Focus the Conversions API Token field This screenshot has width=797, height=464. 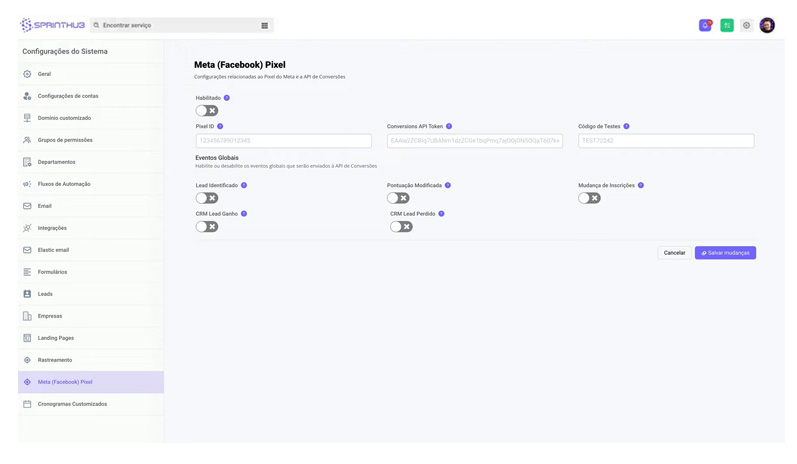[475, 141]
